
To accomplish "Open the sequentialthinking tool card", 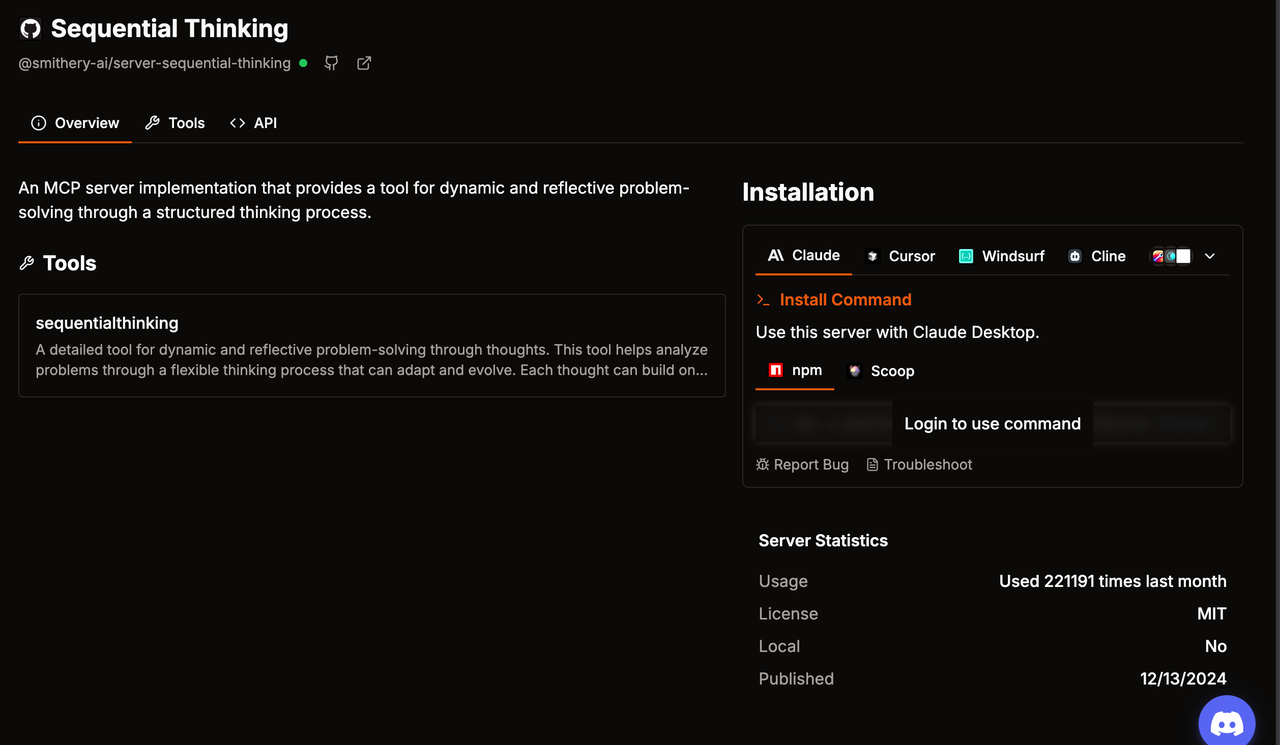I will (372, 346).
